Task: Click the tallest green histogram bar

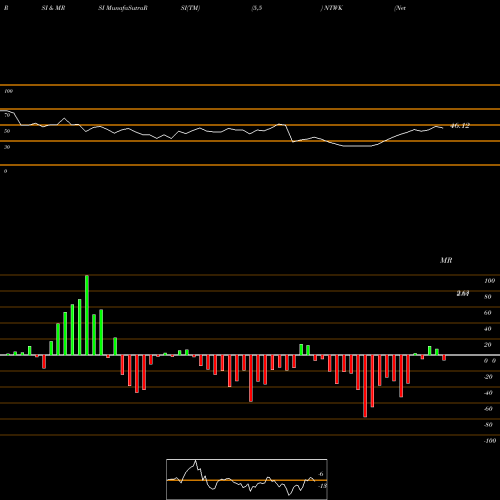Action: (x=87, y=315)
